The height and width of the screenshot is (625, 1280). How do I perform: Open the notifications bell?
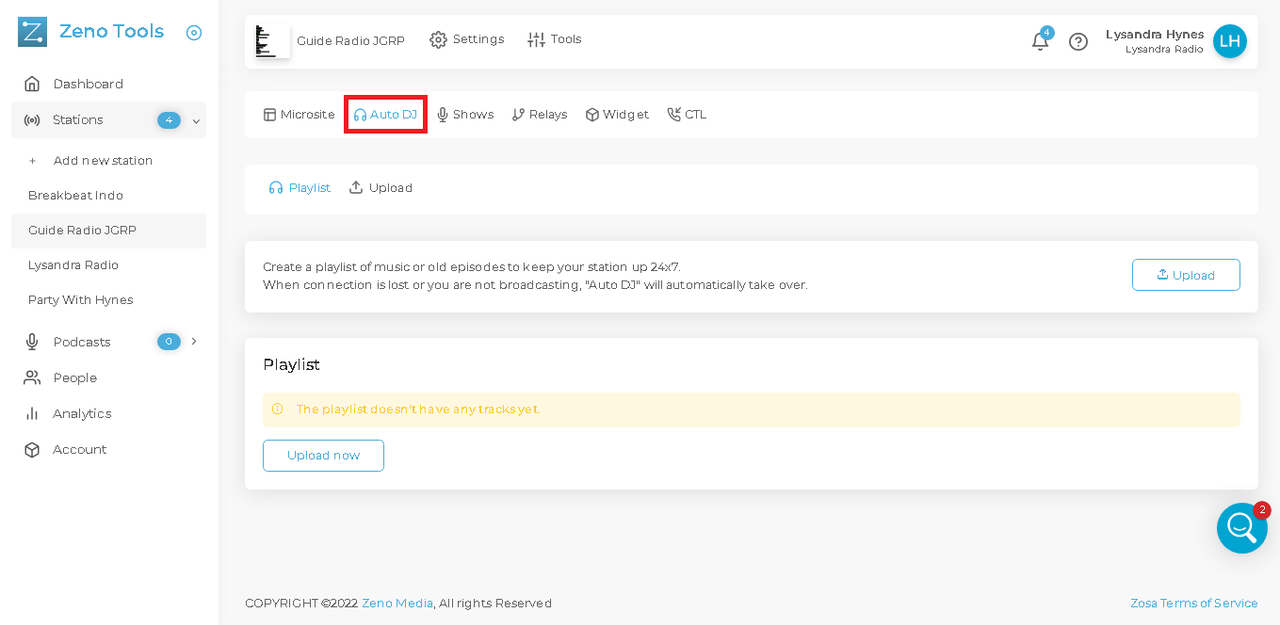click(x=1040, y=41)
